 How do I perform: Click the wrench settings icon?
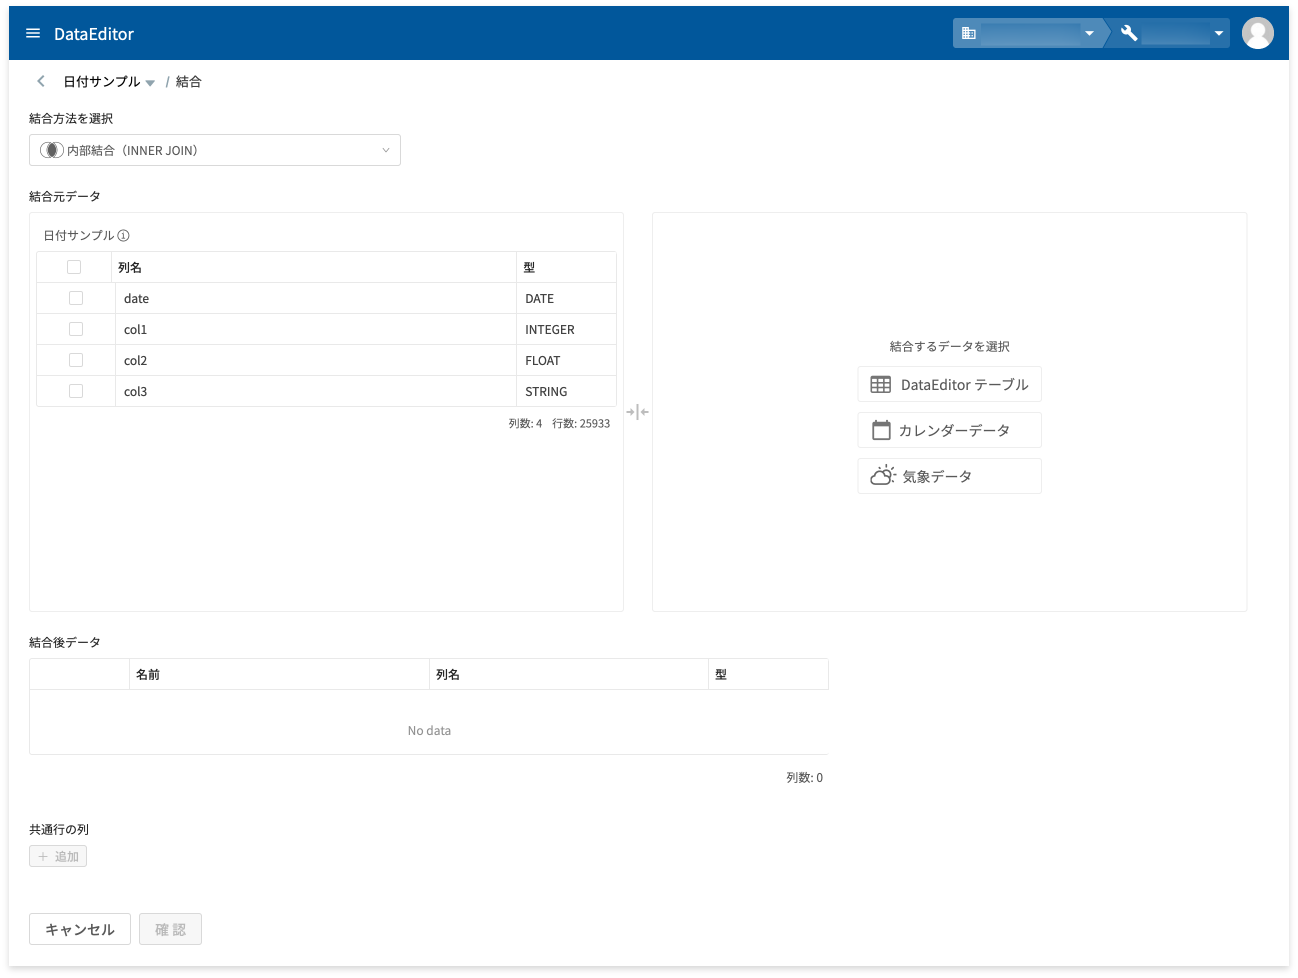tap(1129, 33)
